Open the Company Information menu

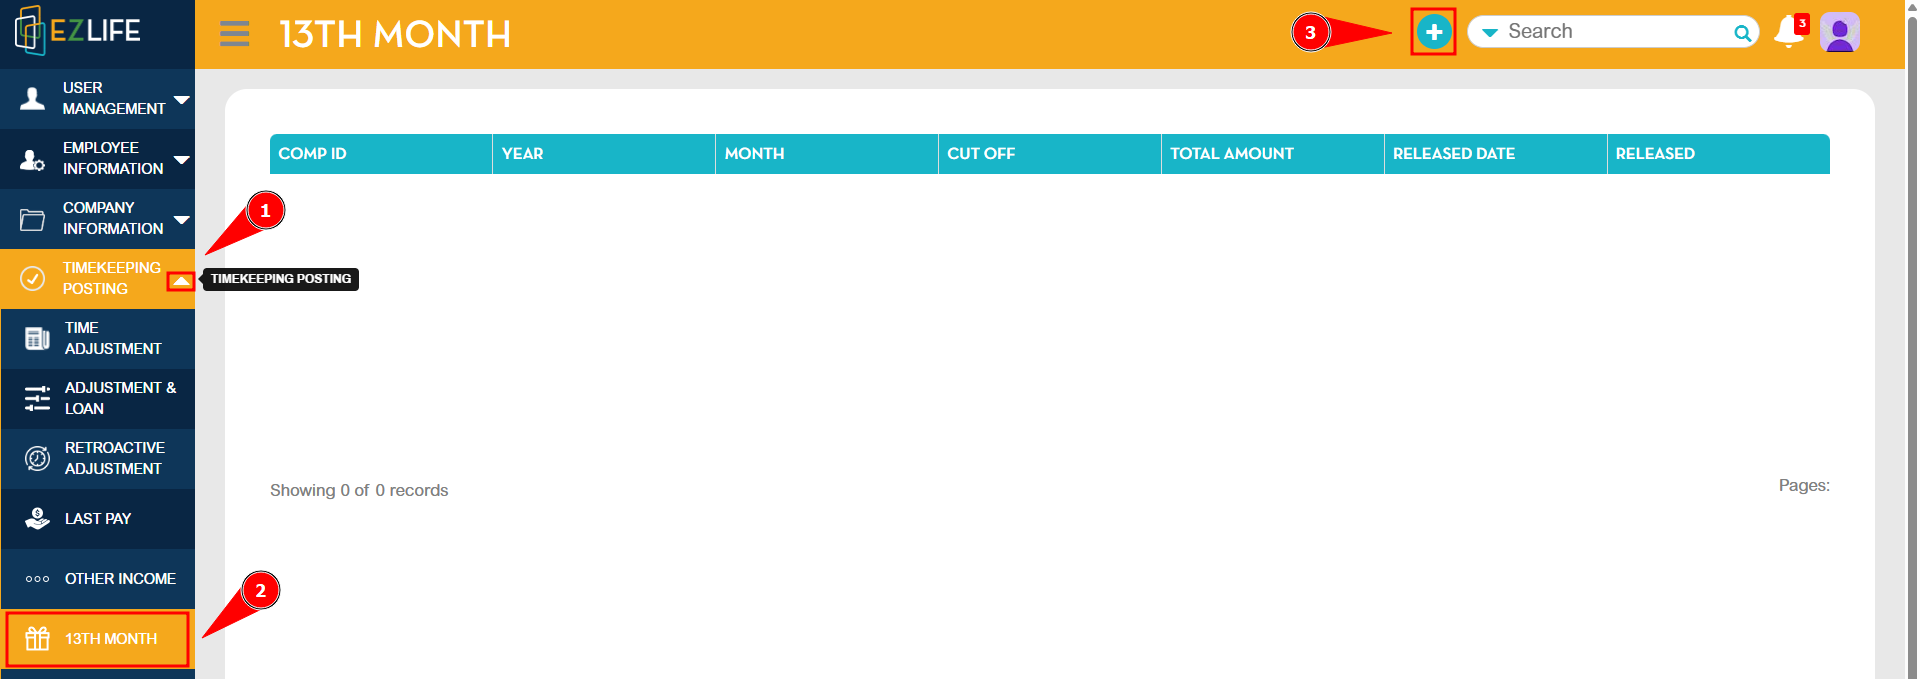[x=98, y=218]
